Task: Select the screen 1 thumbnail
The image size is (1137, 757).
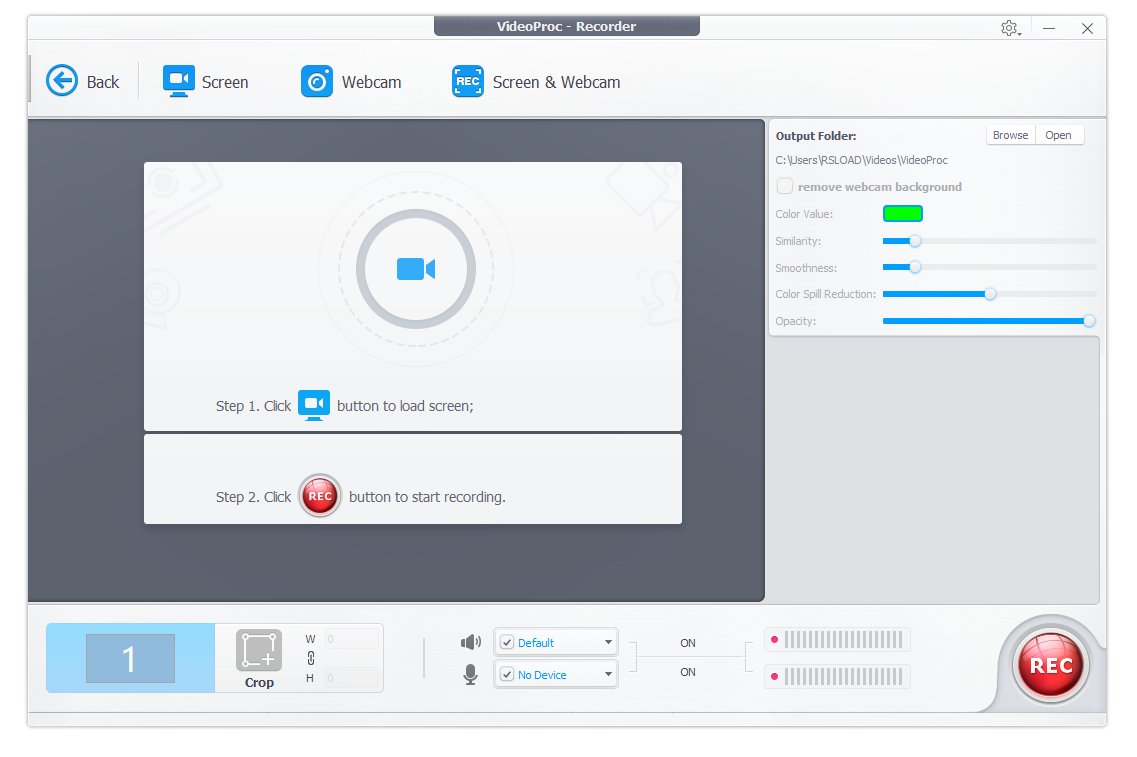Action: (131, 658)
